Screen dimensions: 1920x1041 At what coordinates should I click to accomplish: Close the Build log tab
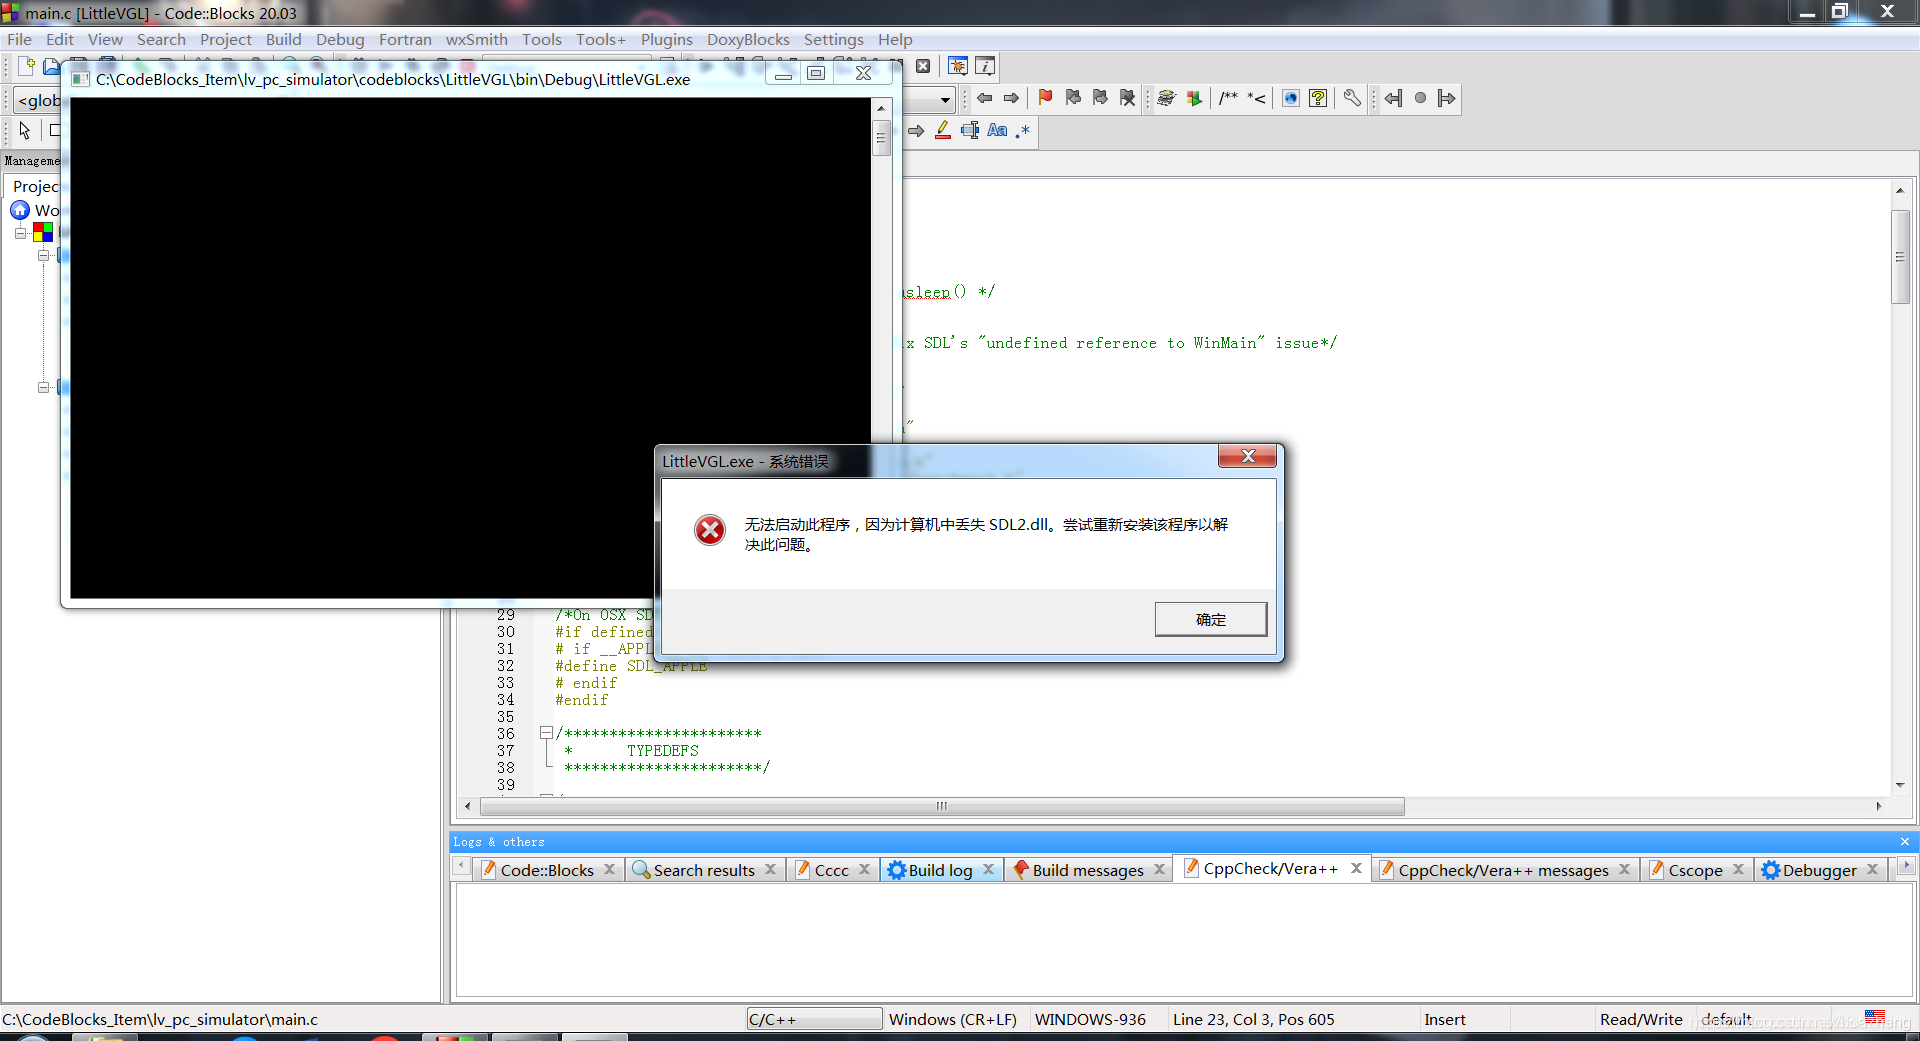988,869
